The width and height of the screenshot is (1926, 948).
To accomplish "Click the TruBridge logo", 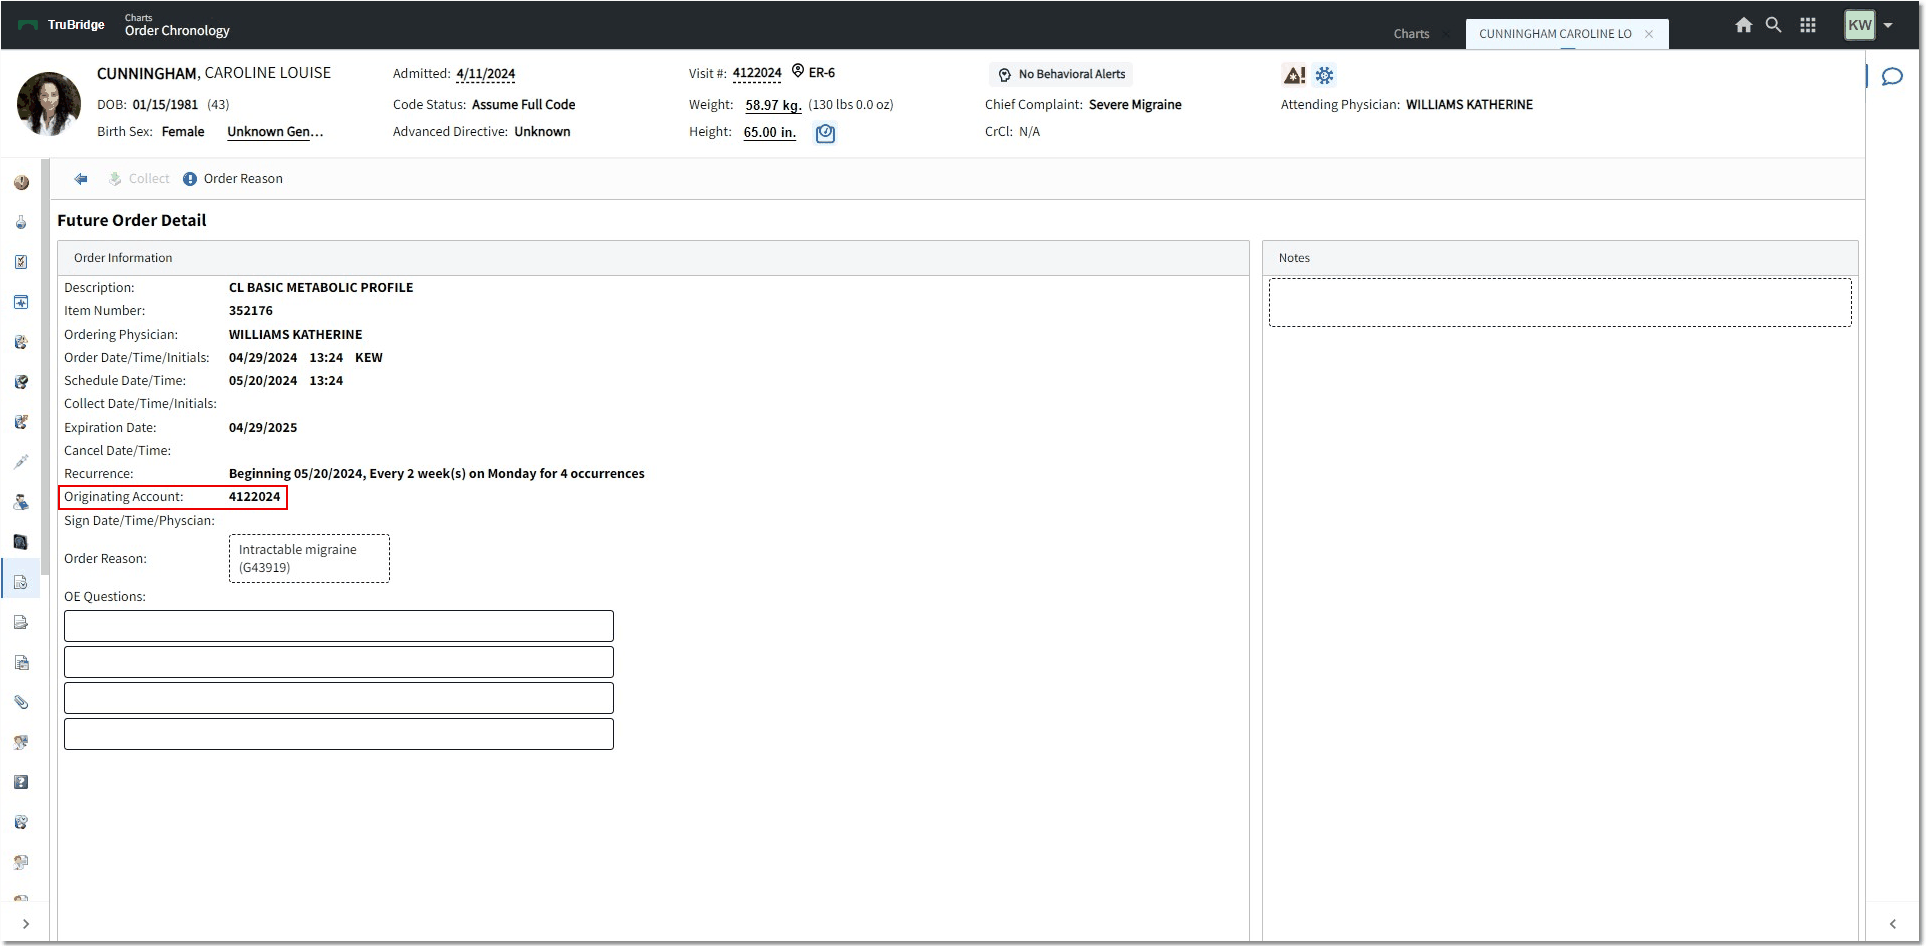I will point(61,25).
